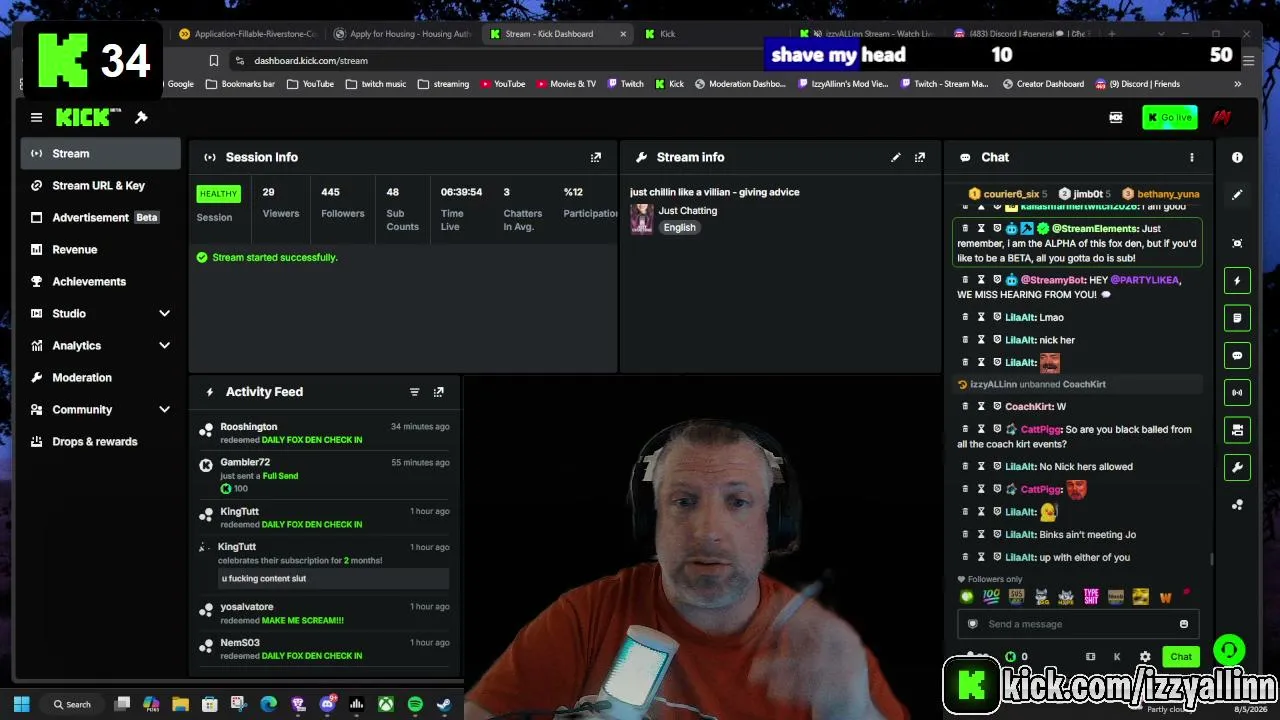Image resolution: width=1280 pixels, height=720 pixels.
Task: Click the green support headset button
Action: tap(1229, 650)
